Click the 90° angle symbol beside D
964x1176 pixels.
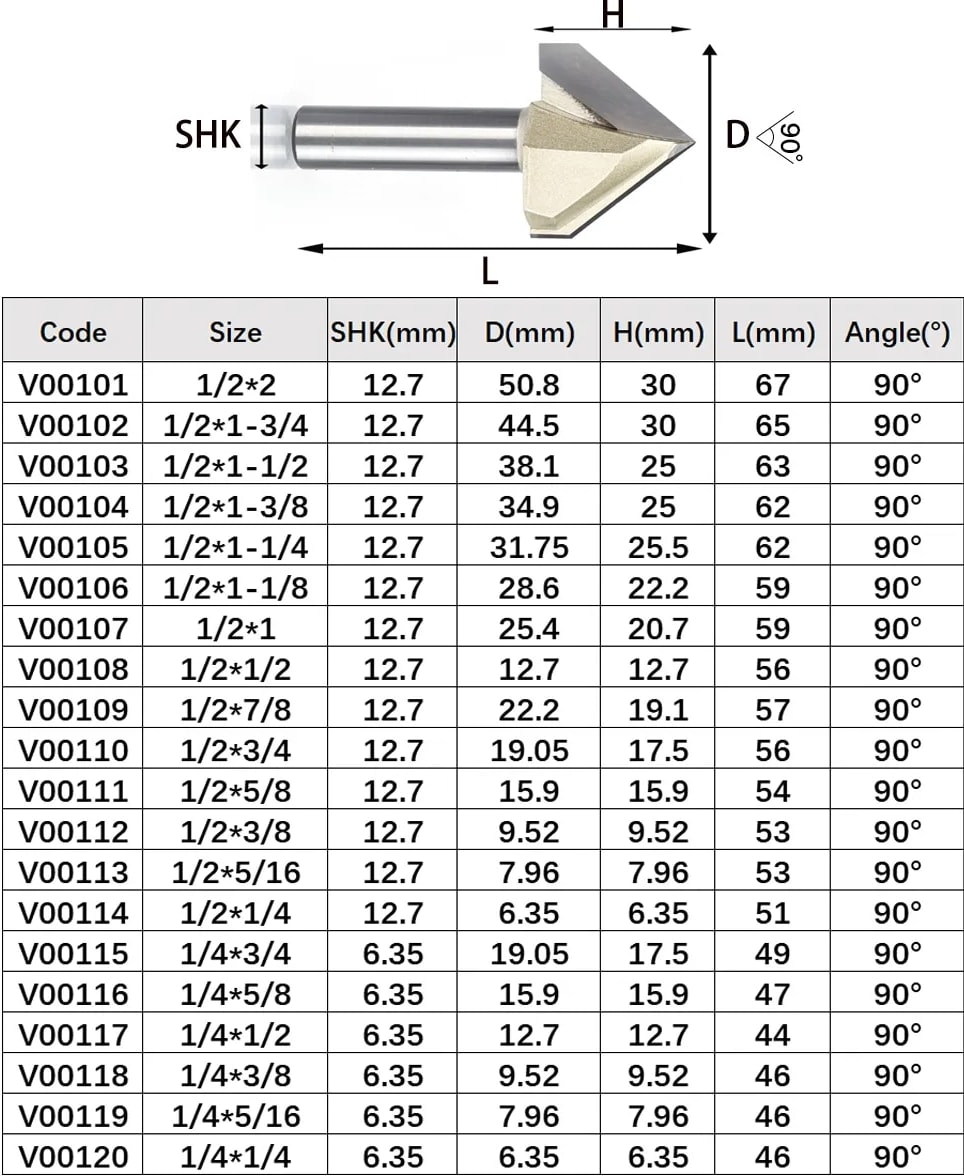(x=781, y=137)
